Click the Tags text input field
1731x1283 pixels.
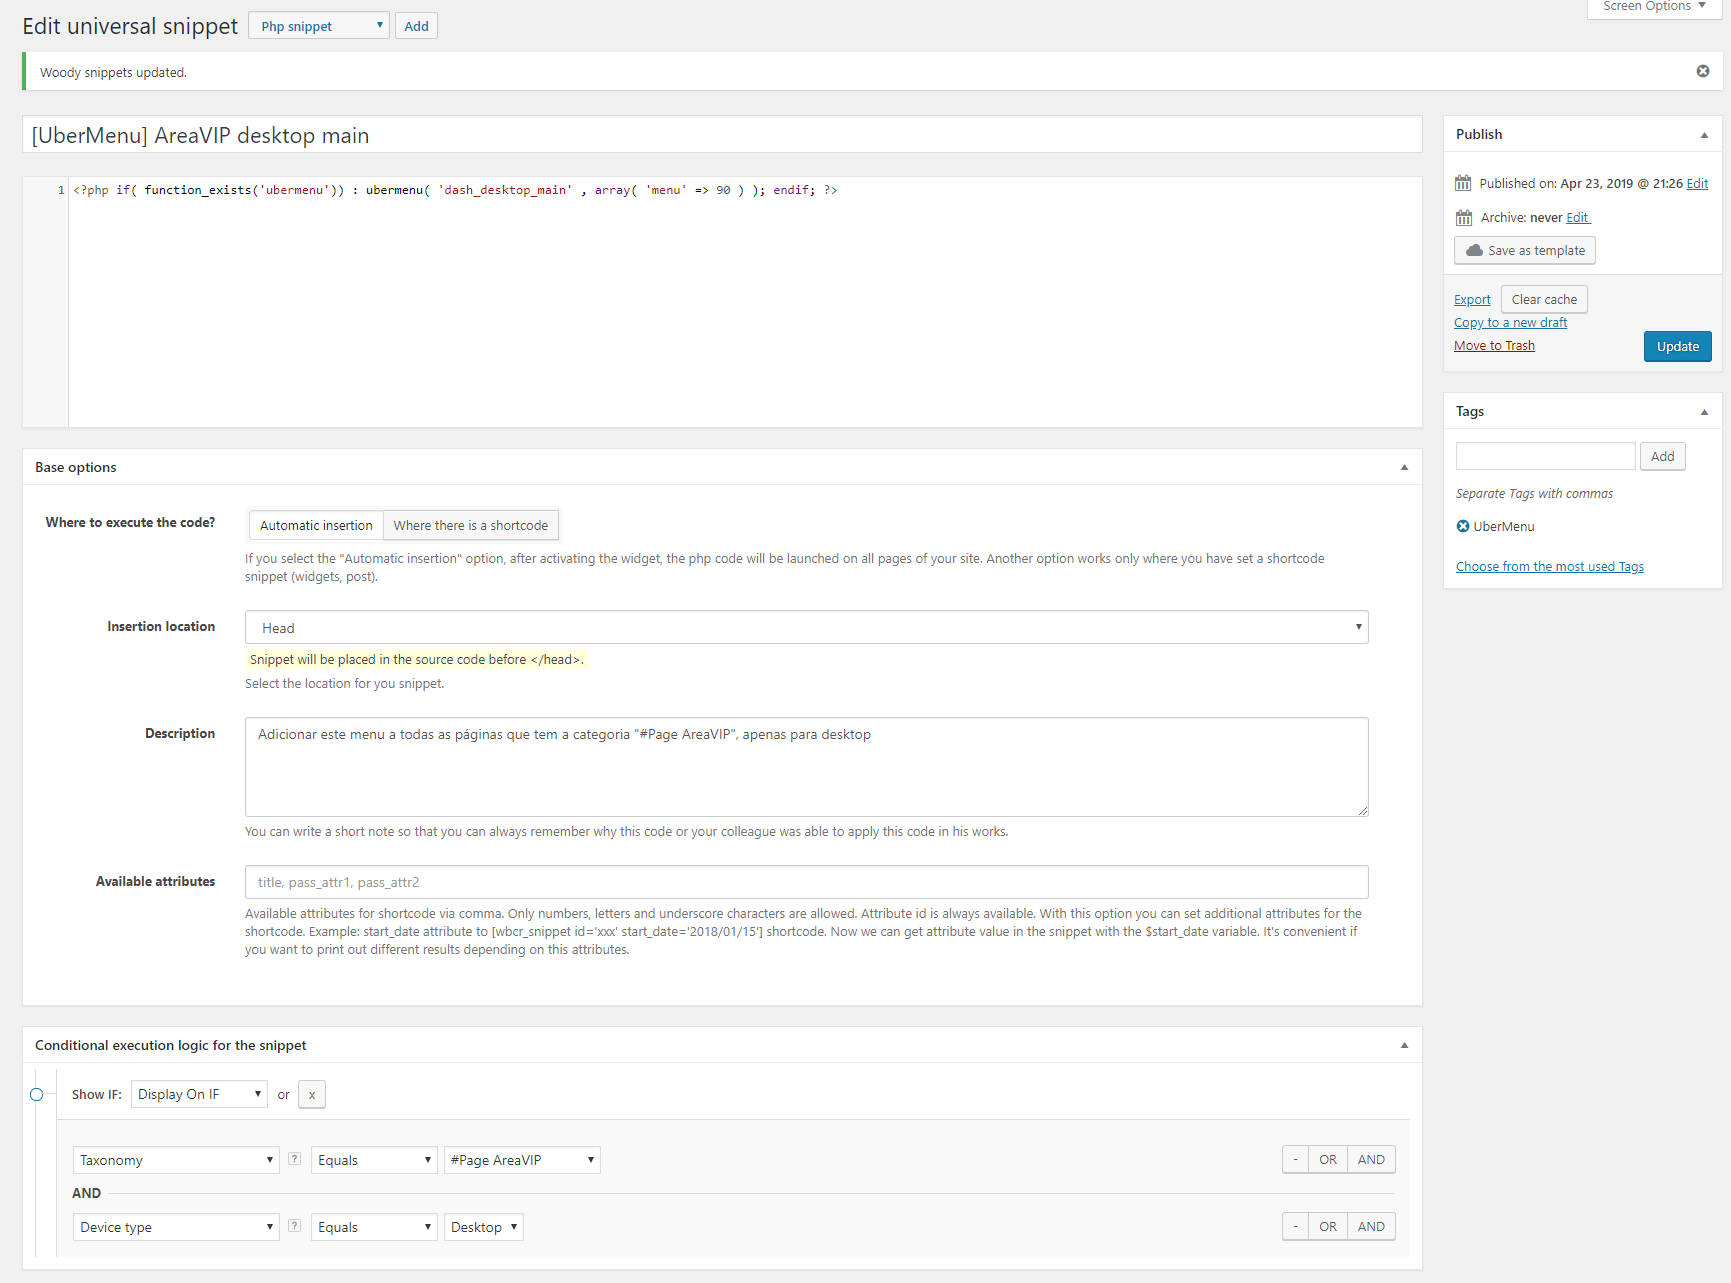[1545, 456]
